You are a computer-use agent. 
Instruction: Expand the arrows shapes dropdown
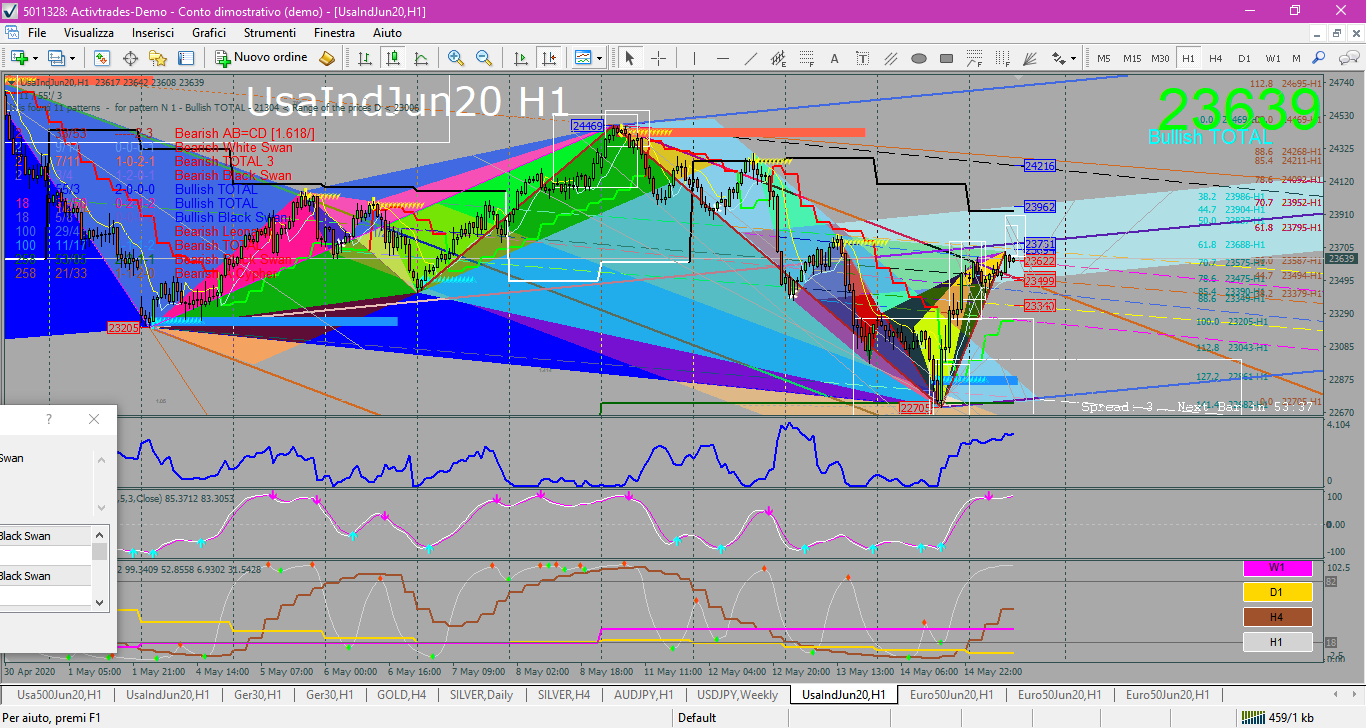pyautogui.click(x=1073, y=58)
